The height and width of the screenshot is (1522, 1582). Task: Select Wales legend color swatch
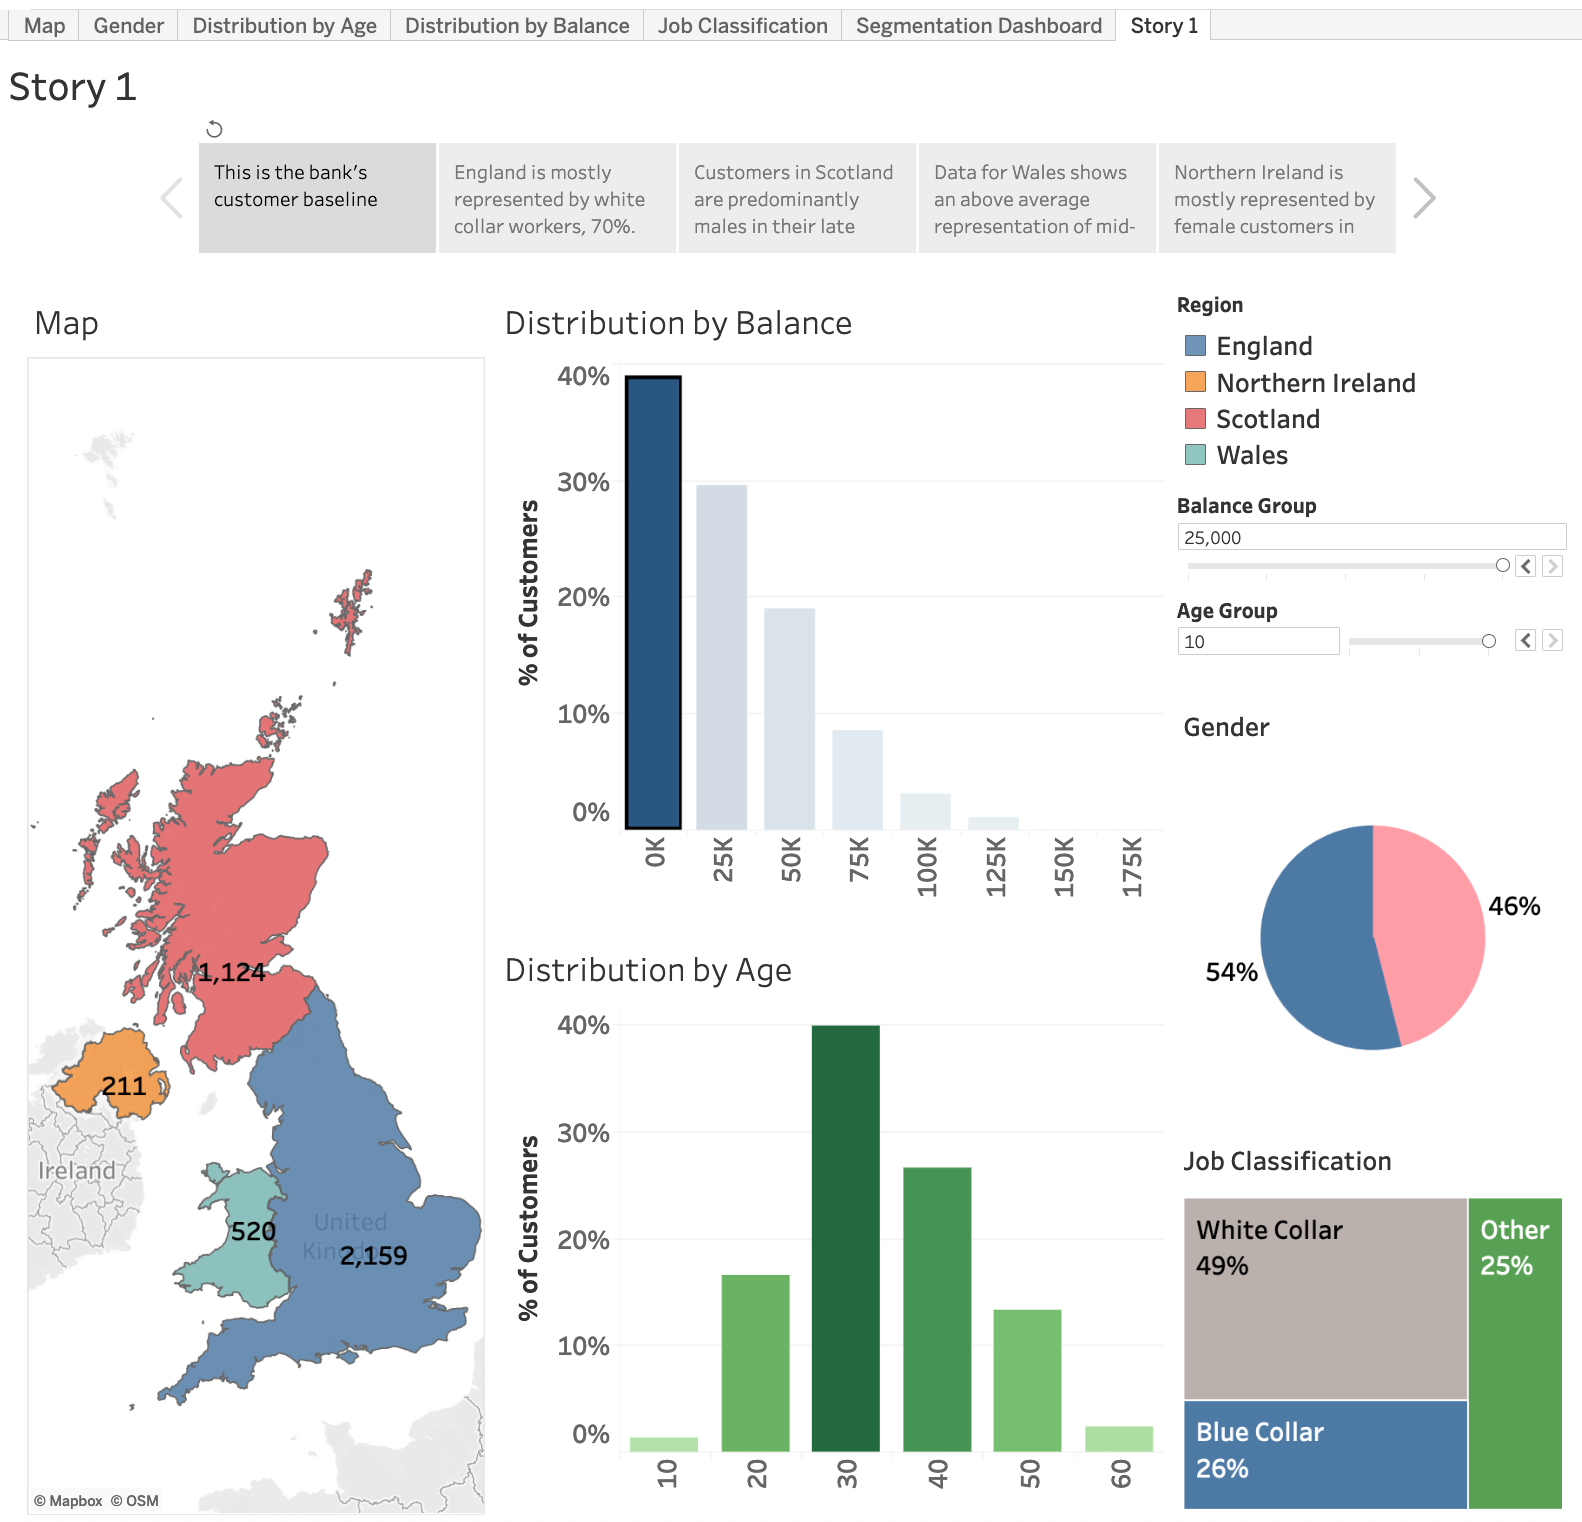pyautogui.click(x=1195, y=455)
